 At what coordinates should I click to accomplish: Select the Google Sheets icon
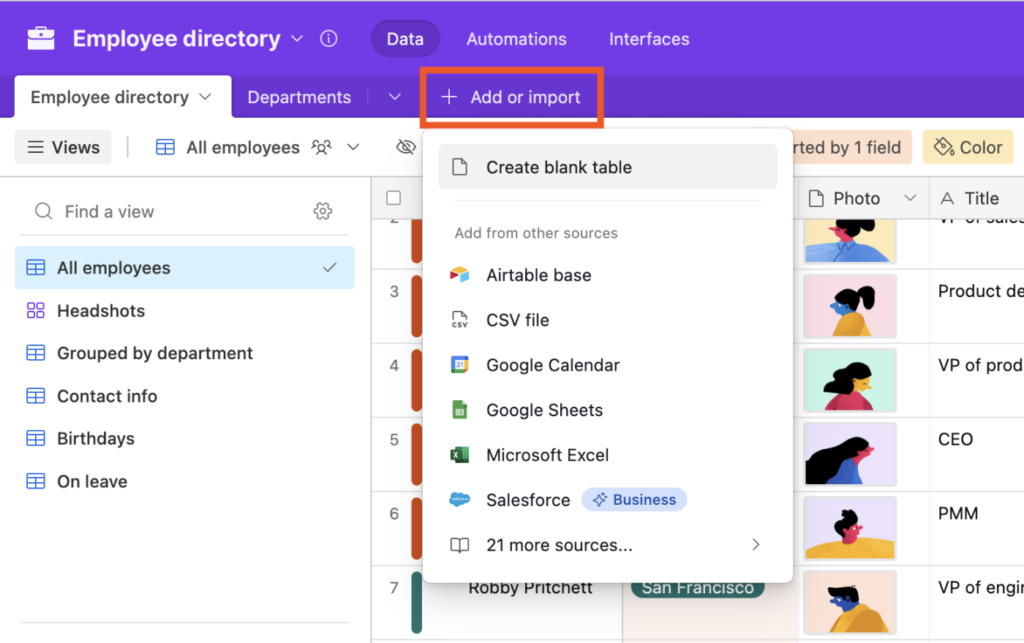click(x=460, y=410)
